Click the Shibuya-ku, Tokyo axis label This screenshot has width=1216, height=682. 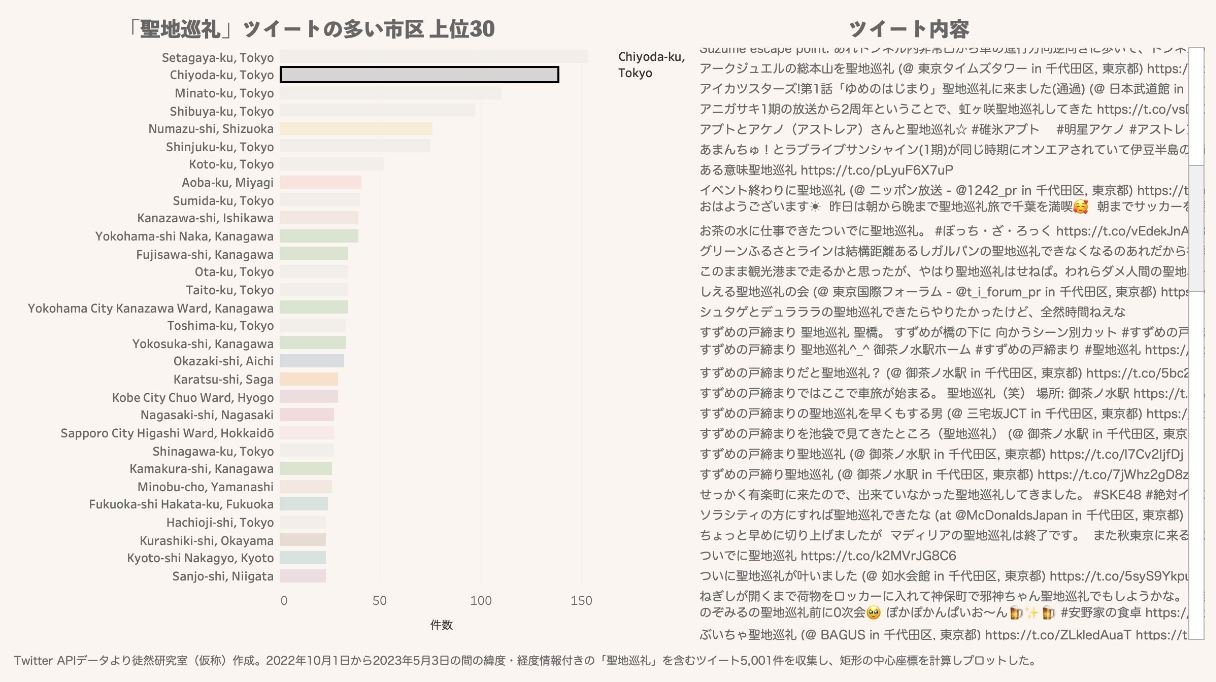tap(221, 111)
